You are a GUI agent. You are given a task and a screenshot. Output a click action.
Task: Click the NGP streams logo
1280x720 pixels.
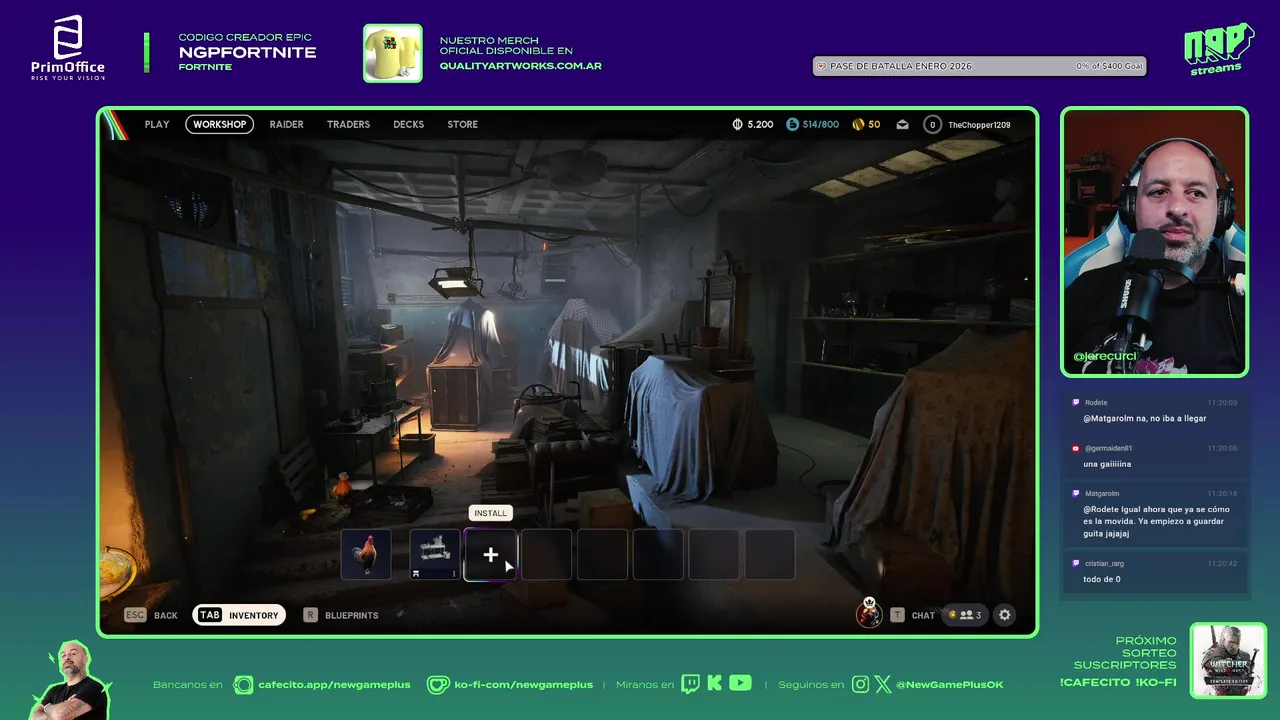click(1218, 48)
